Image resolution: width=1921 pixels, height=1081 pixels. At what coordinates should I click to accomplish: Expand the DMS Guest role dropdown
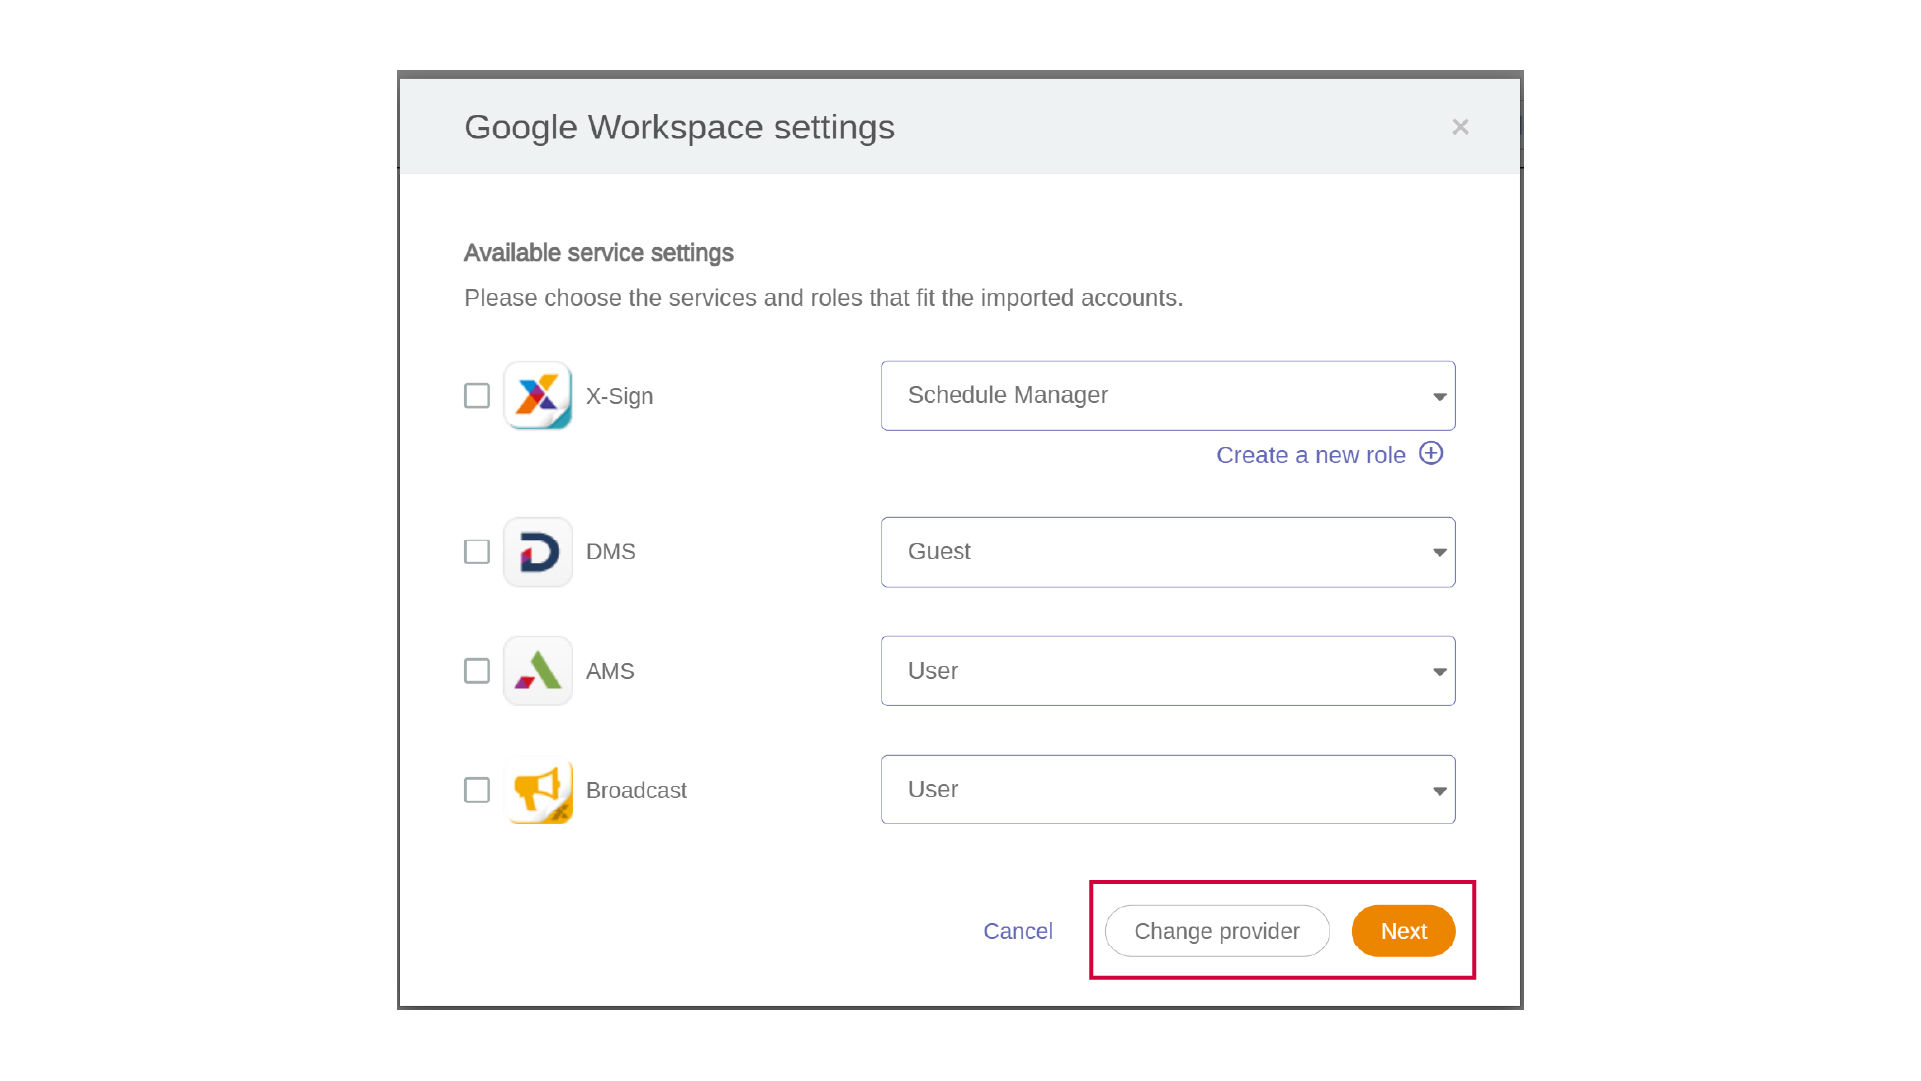tap(1167, 552)
